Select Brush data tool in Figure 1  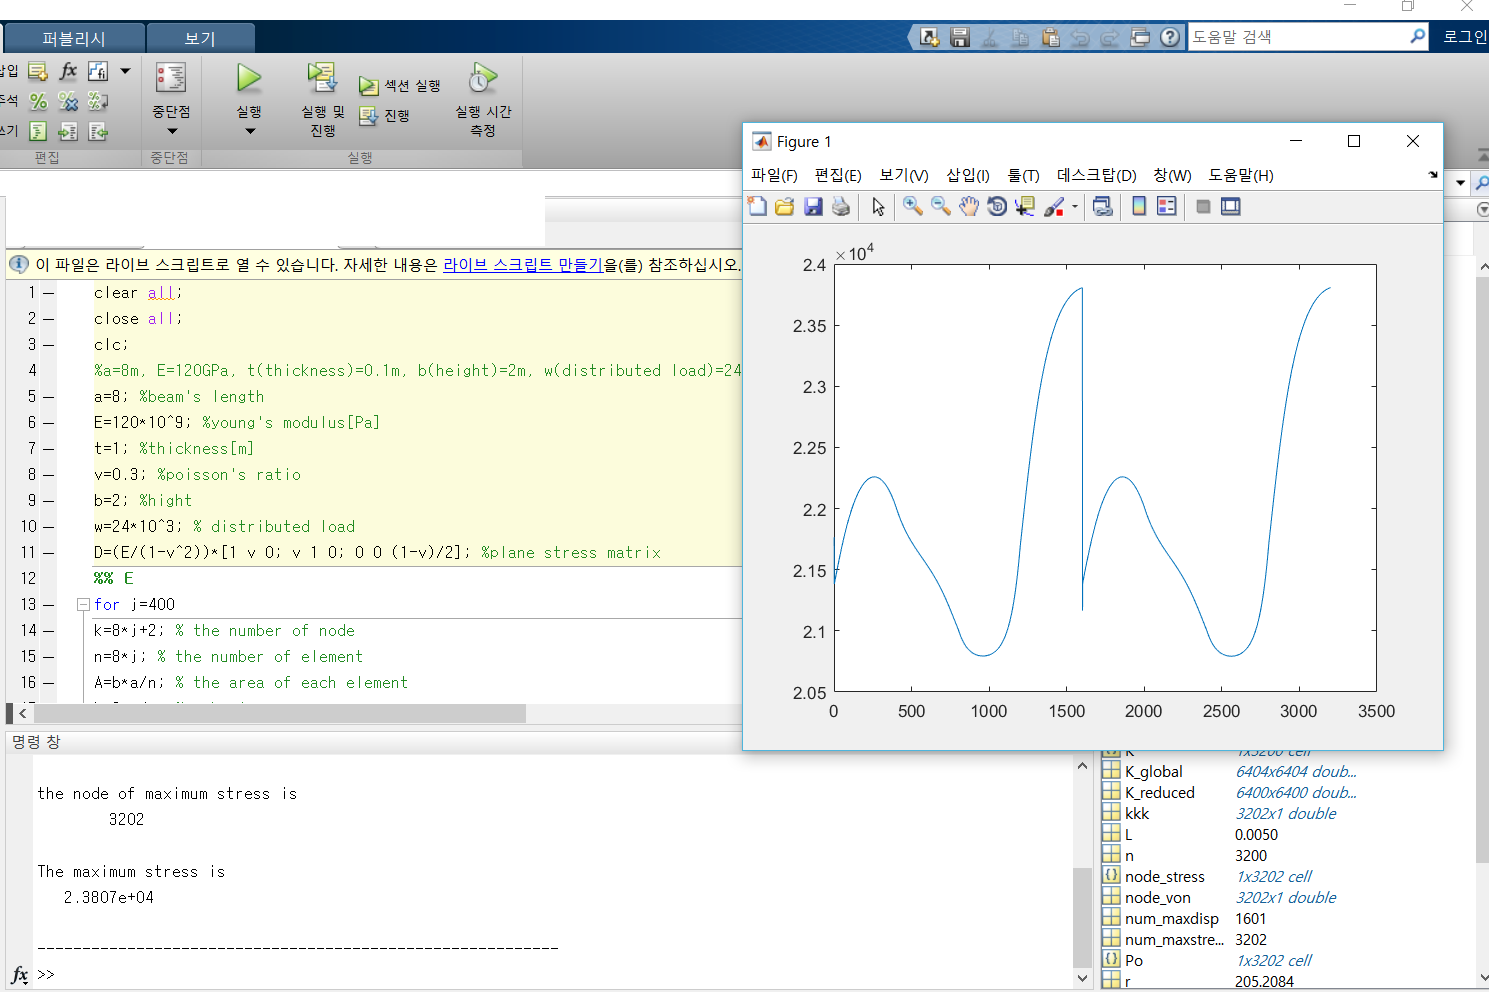point(1054,206)
